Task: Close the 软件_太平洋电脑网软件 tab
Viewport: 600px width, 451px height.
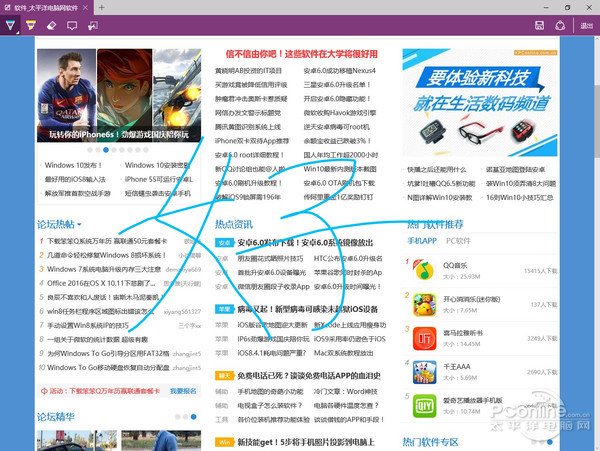Action: [86, 7]
